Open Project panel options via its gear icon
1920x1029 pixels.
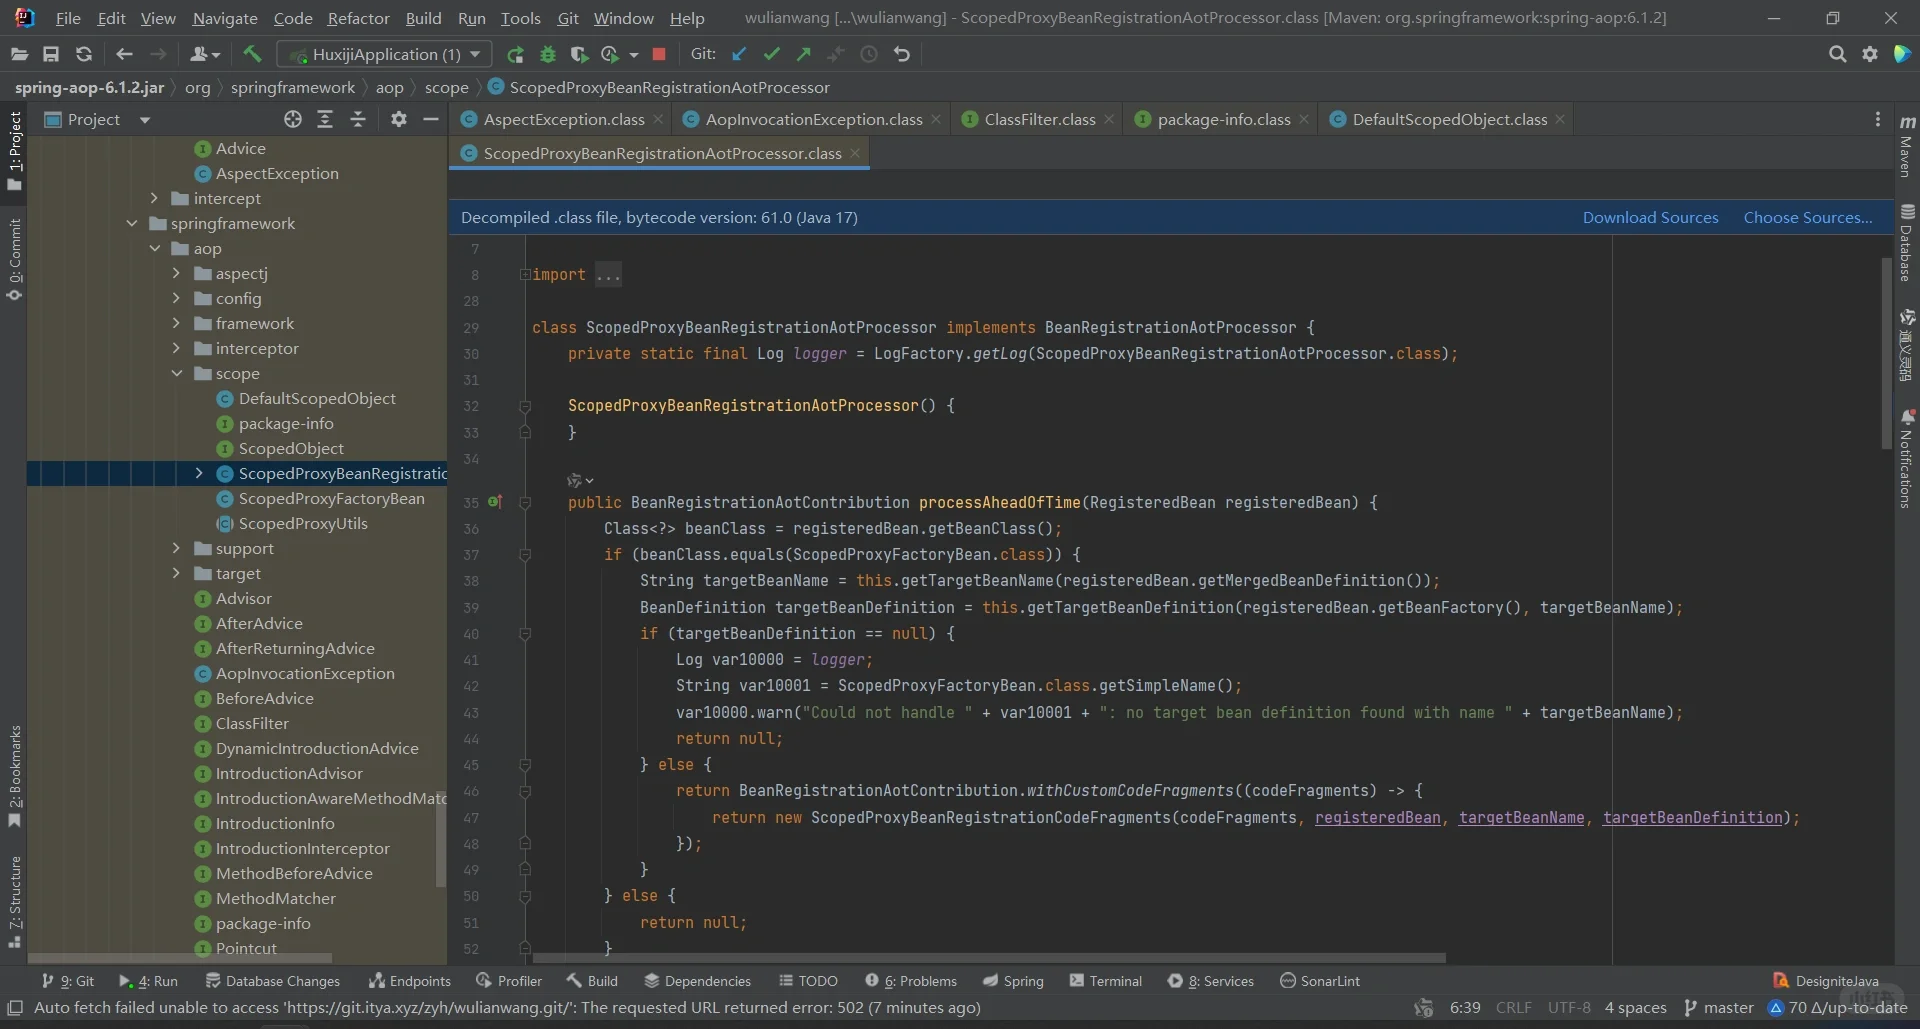point(399,119)
